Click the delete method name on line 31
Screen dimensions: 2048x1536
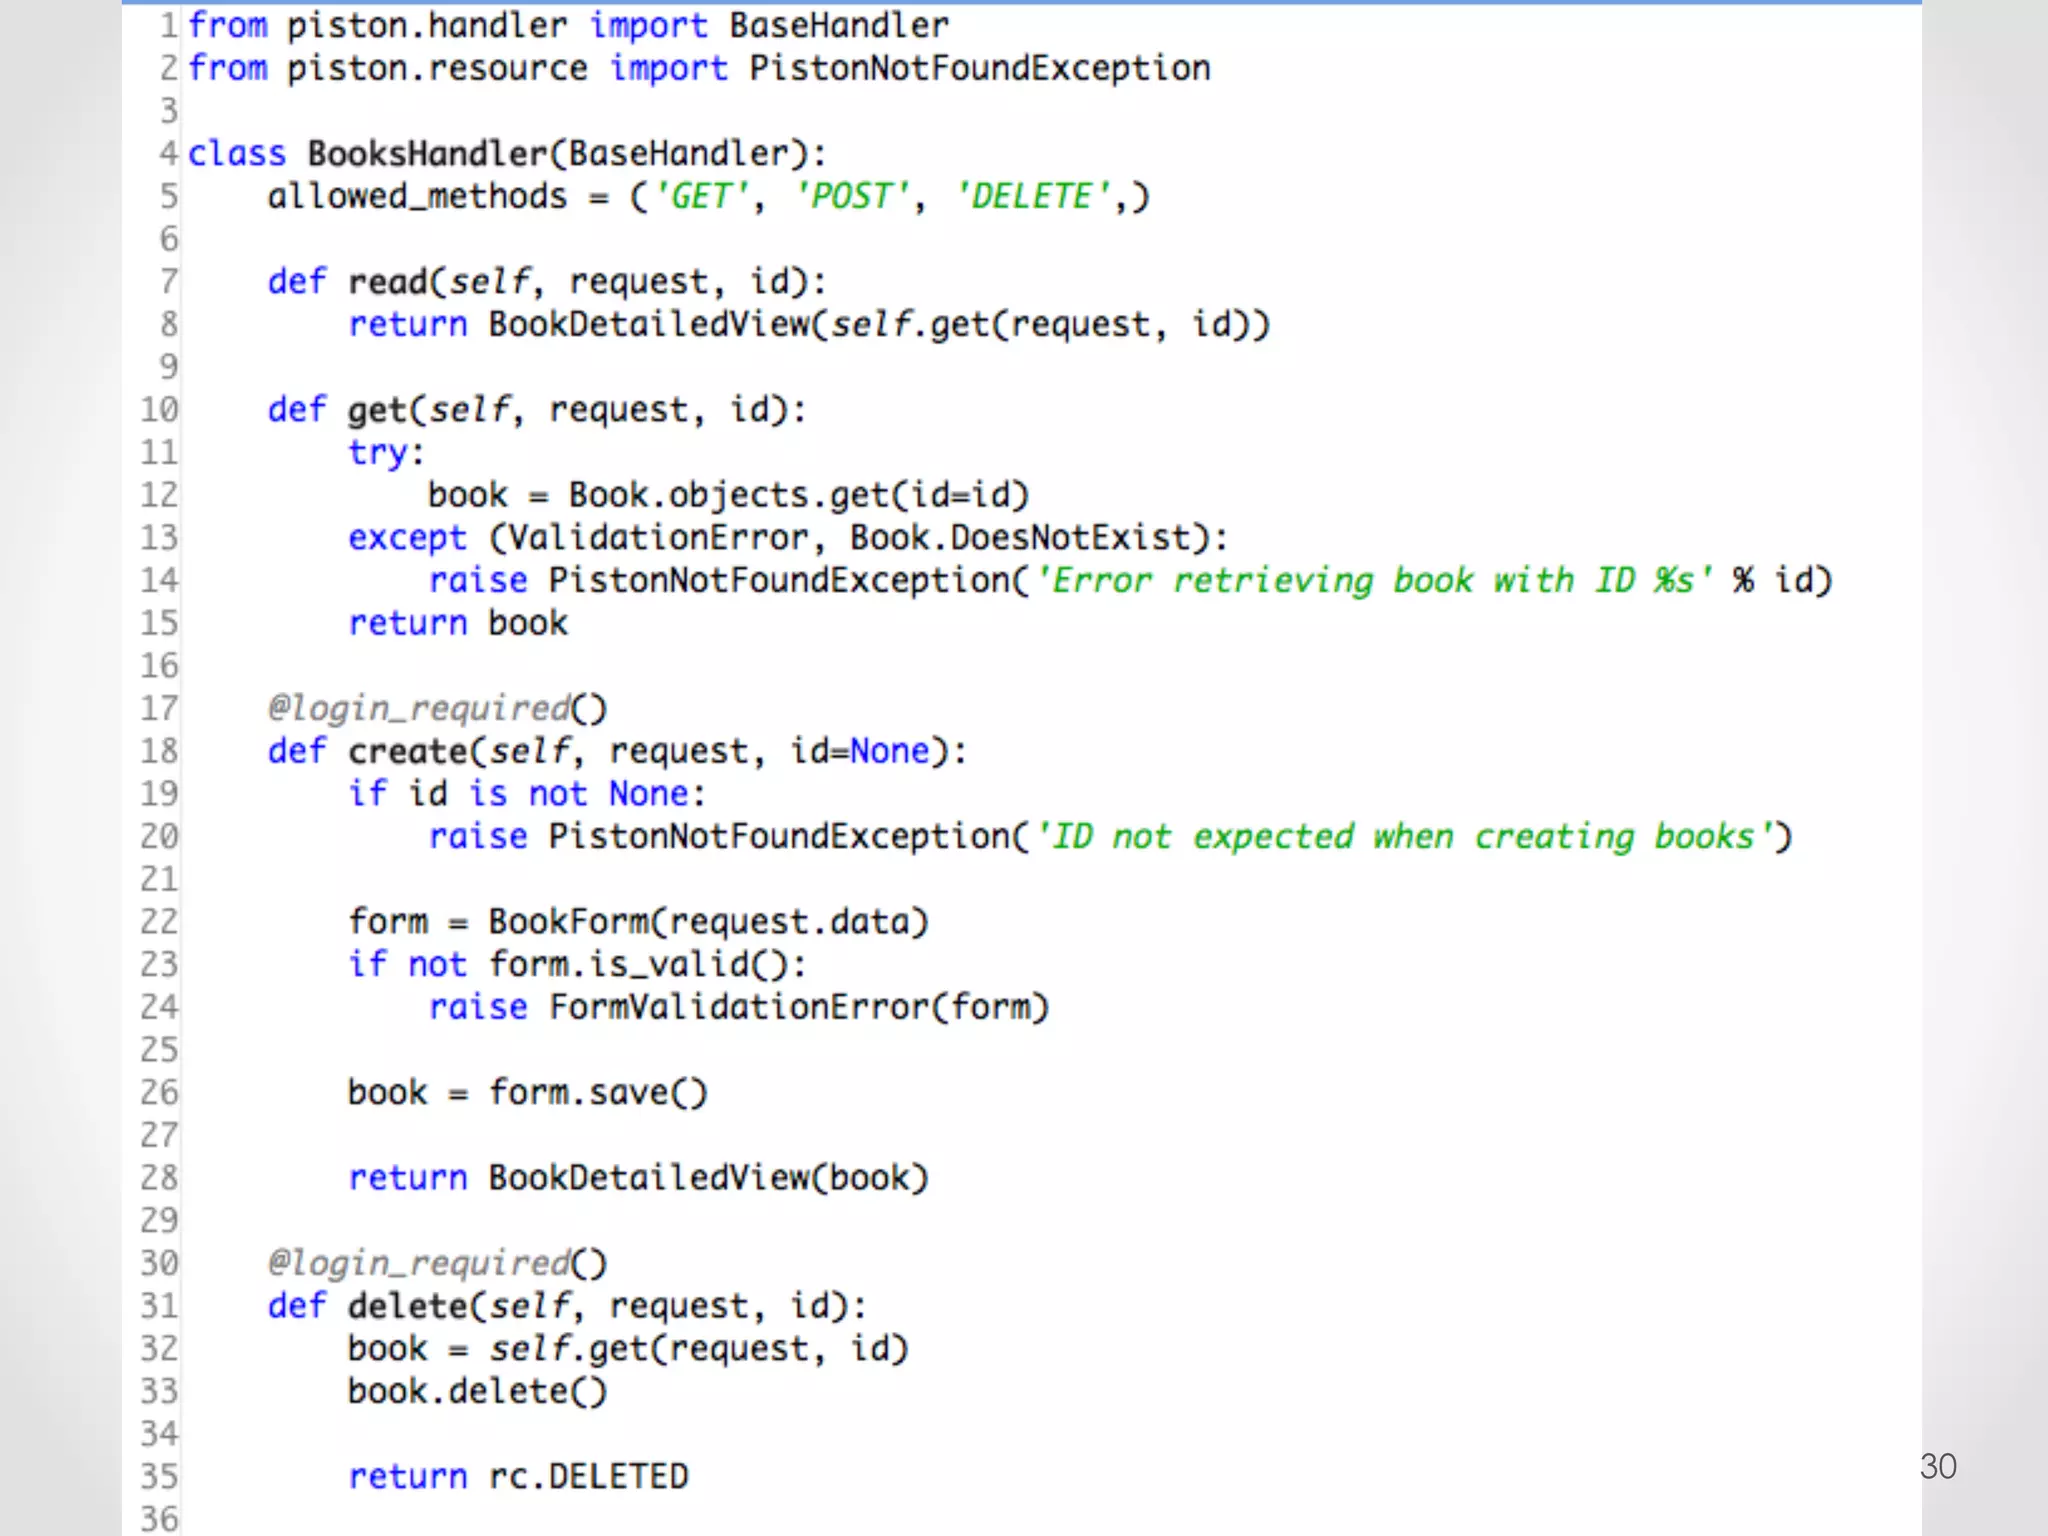click(407, 1306)
